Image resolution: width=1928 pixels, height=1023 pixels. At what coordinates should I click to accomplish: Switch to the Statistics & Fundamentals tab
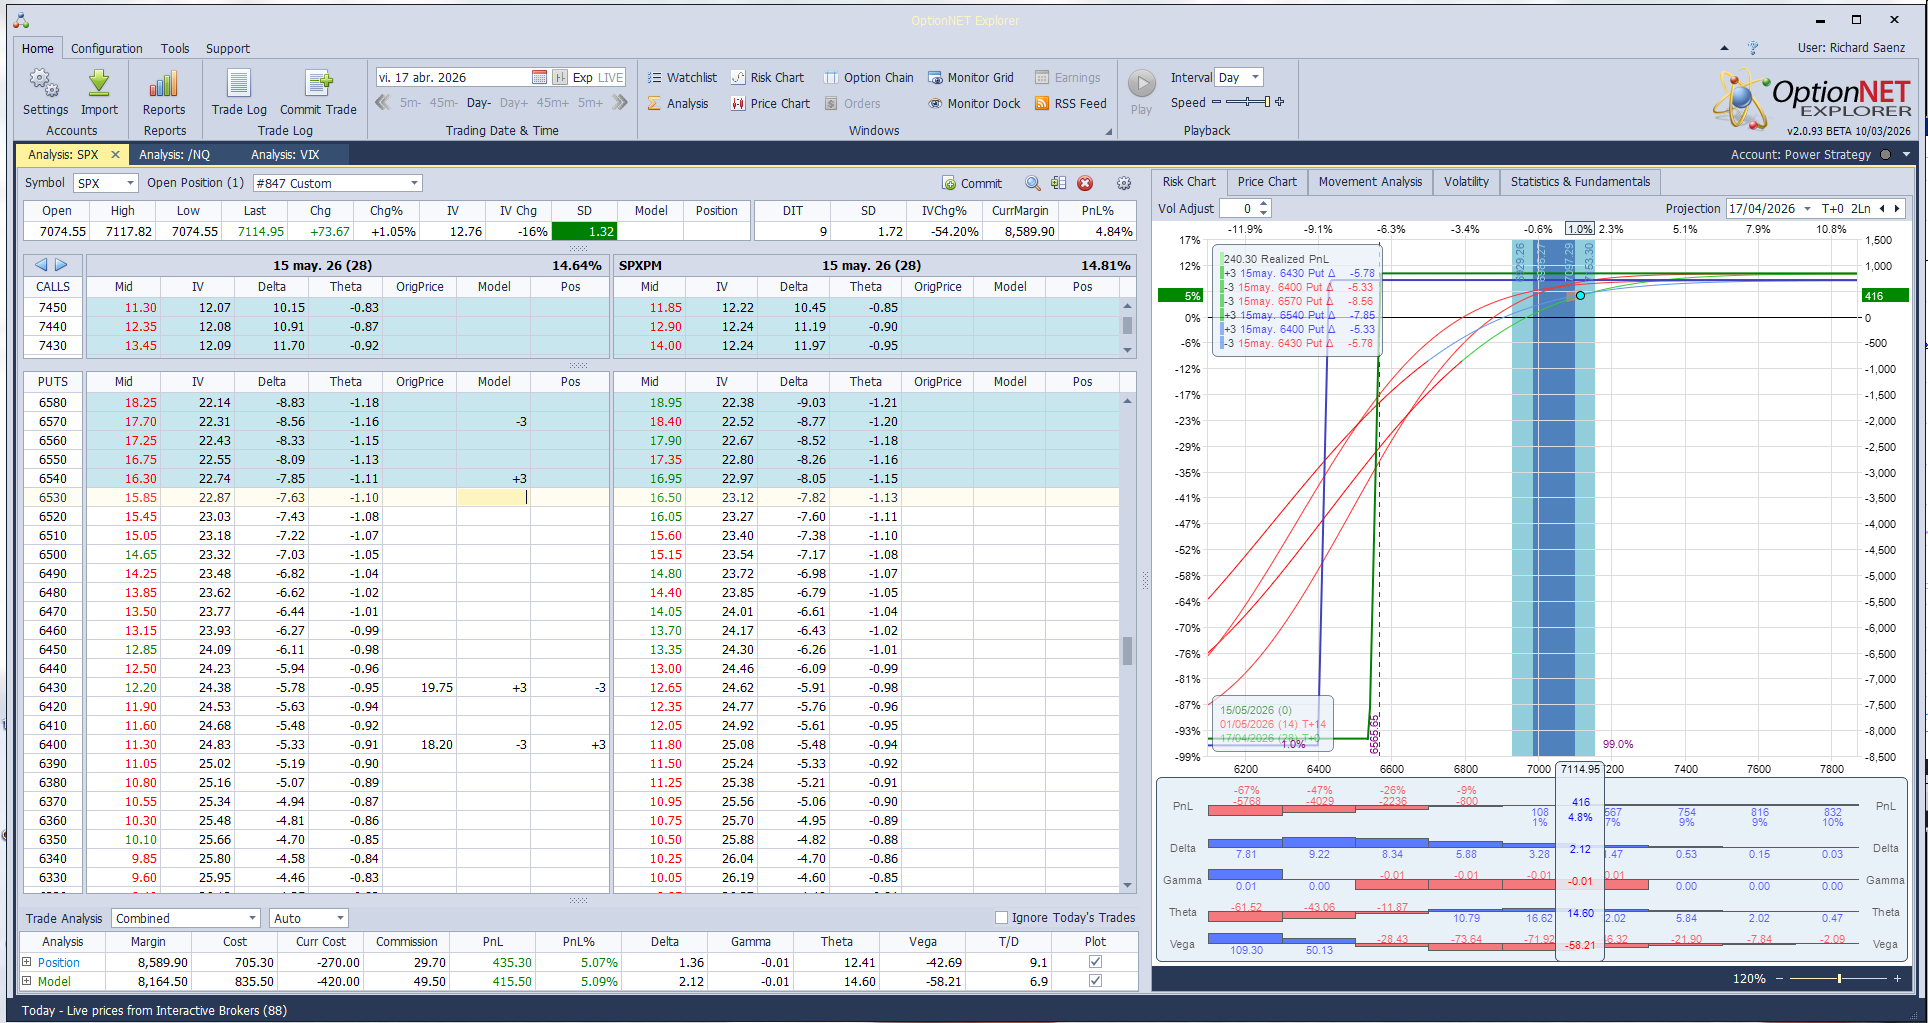tap(1580, 182)
